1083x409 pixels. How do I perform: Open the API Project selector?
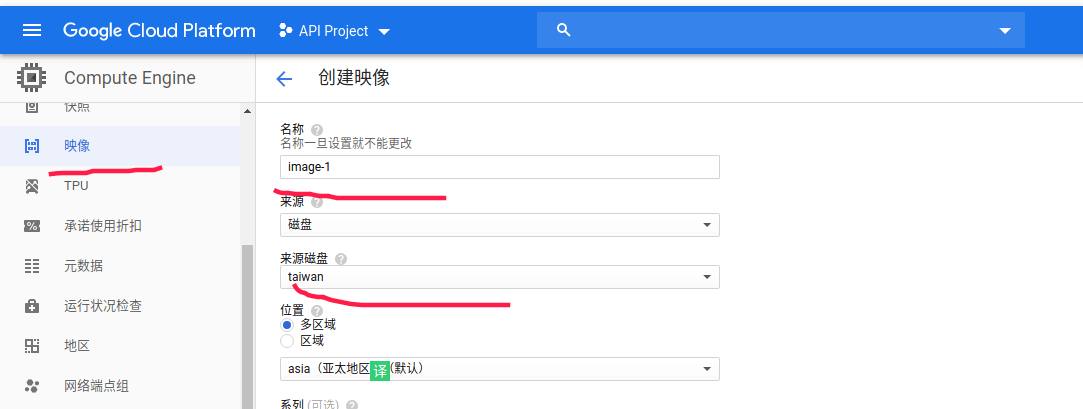click(x=334, y=31)
